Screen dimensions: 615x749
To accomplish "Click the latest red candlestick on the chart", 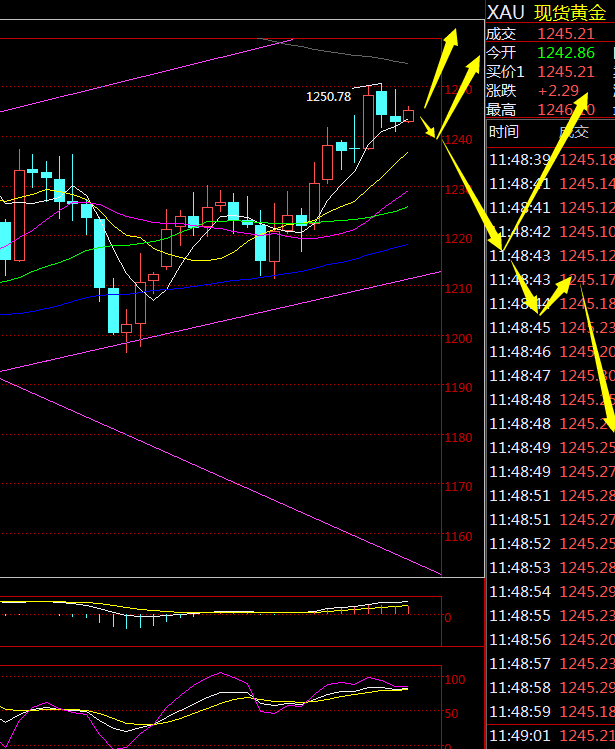I will click(409, 115).
